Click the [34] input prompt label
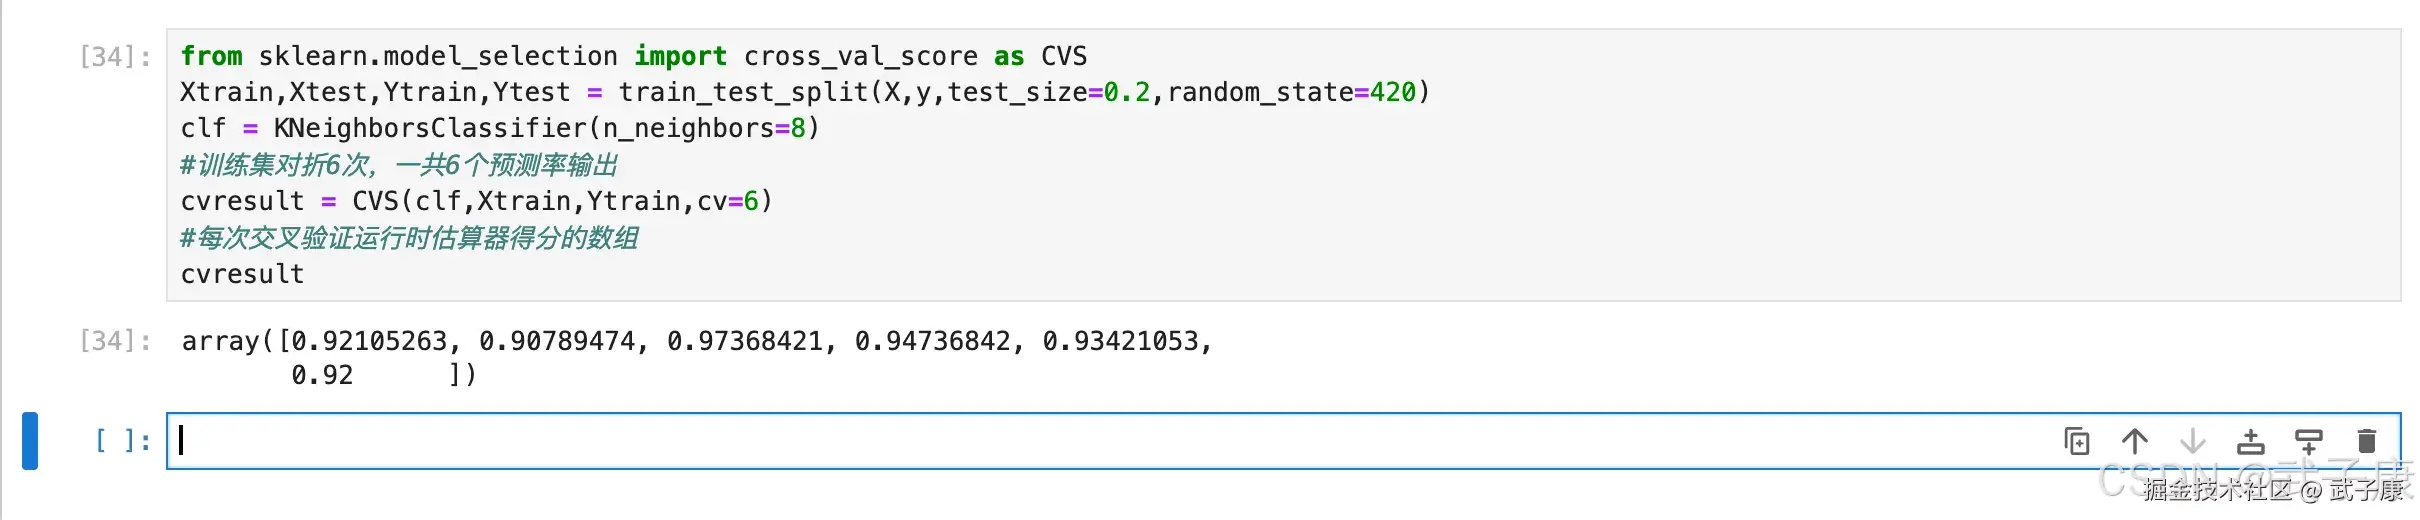Image resolution: width=2420 pixels, height=520 pixels. pyautogui.click(x=114, y=57)
